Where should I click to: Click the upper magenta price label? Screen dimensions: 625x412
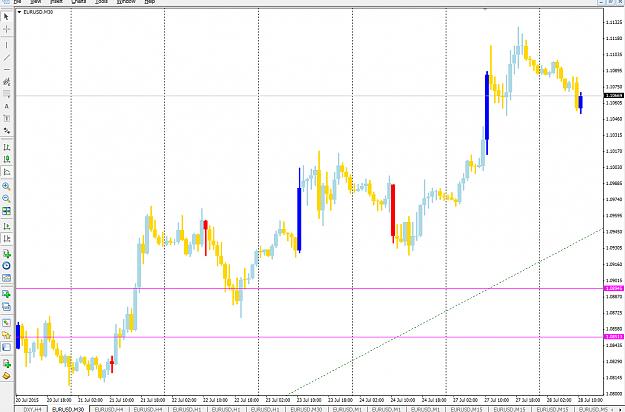[614, 288]
